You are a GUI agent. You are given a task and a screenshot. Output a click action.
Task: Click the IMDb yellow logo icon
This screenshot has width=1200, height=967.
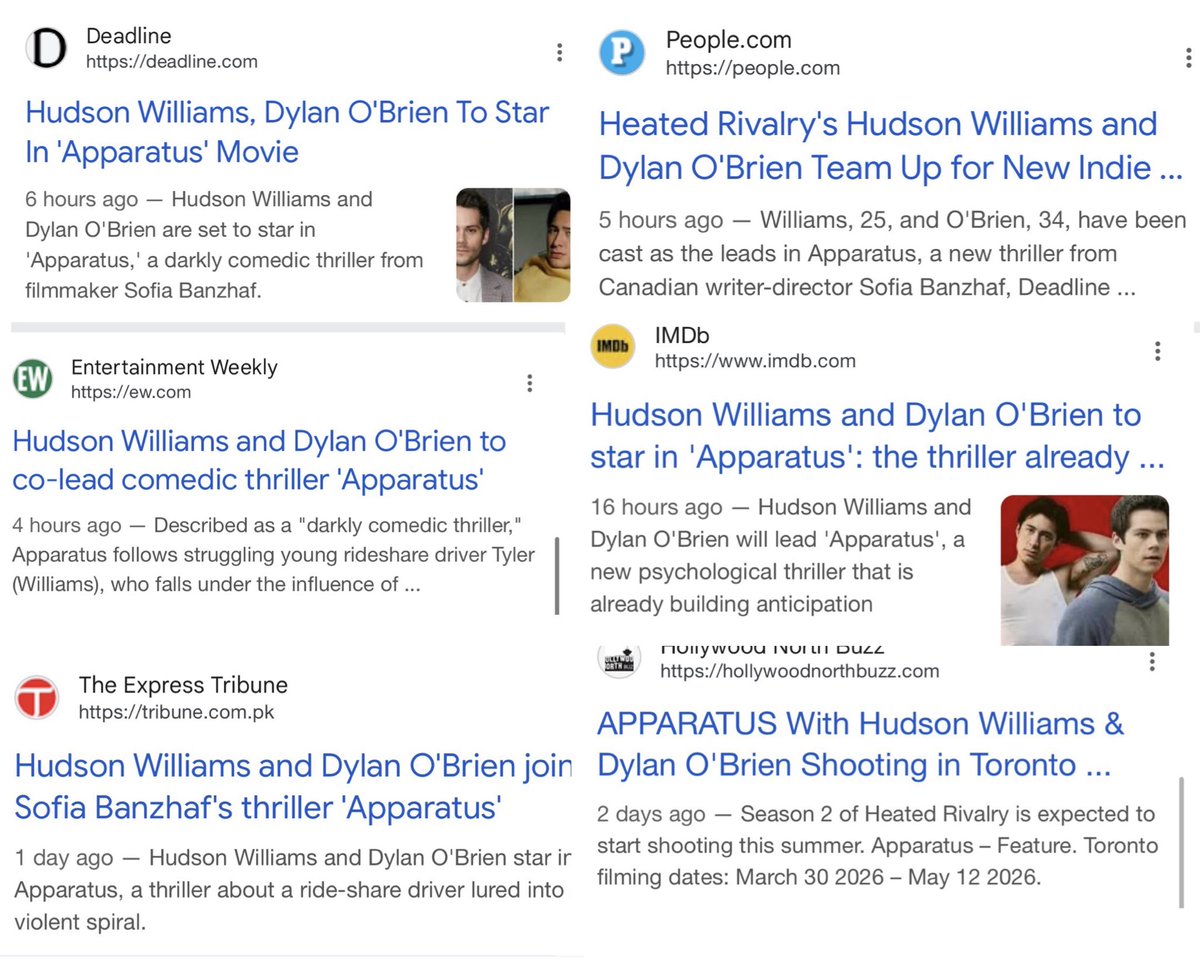click(x=613, y=346)
